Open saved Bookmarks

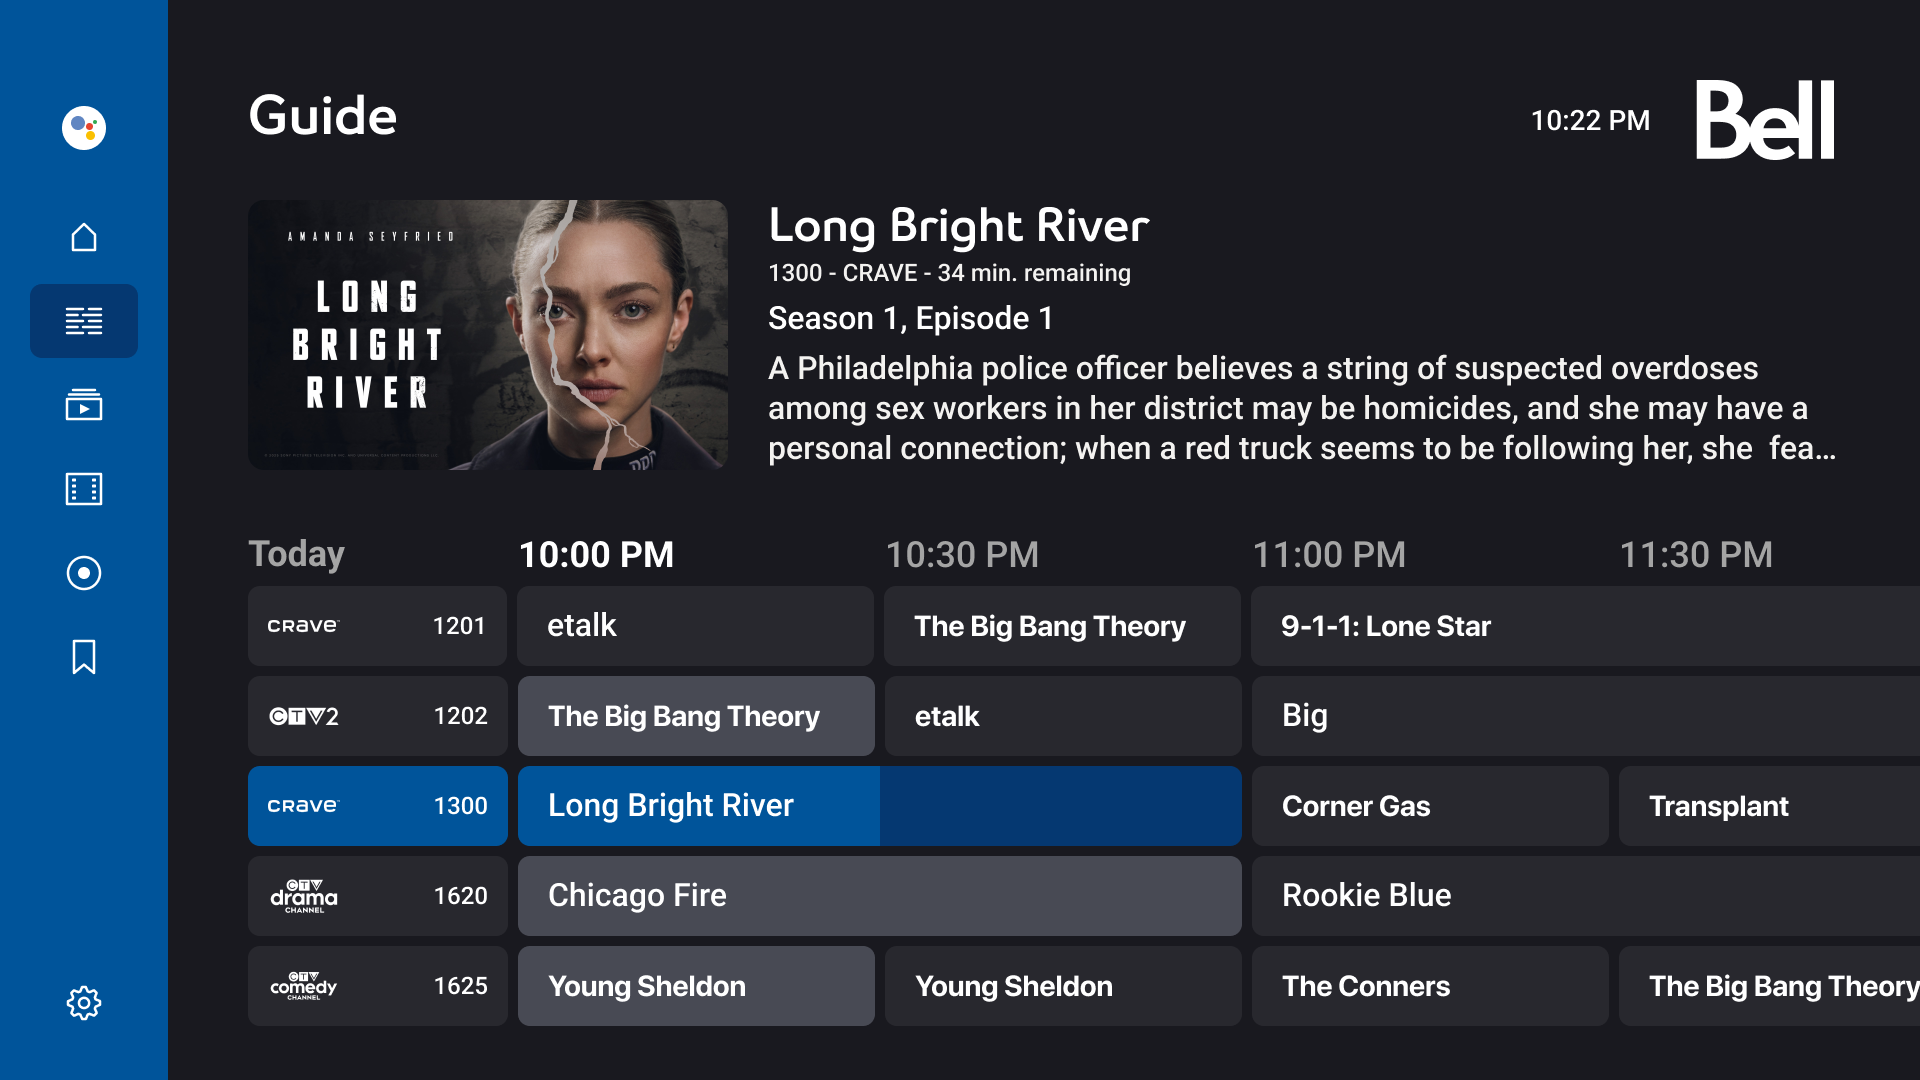(83, 657)
